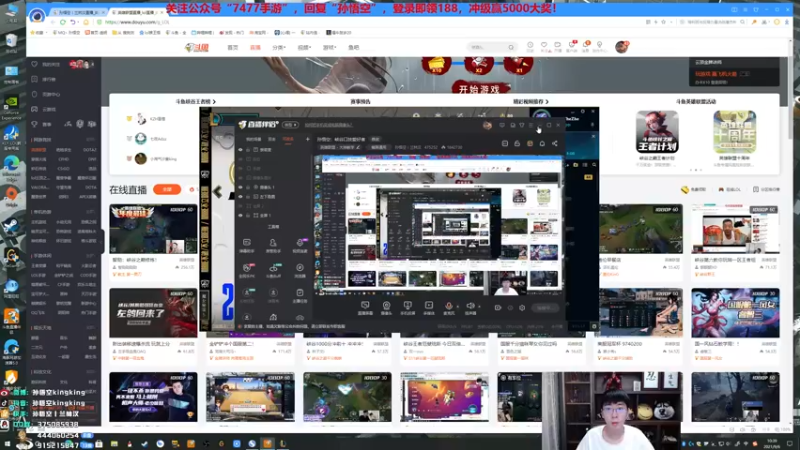Image resolution: width=800 pixels, height=450 pixels.
Task: Open the 精彩视频推荐 section link
Action: [x=531, y=102]
